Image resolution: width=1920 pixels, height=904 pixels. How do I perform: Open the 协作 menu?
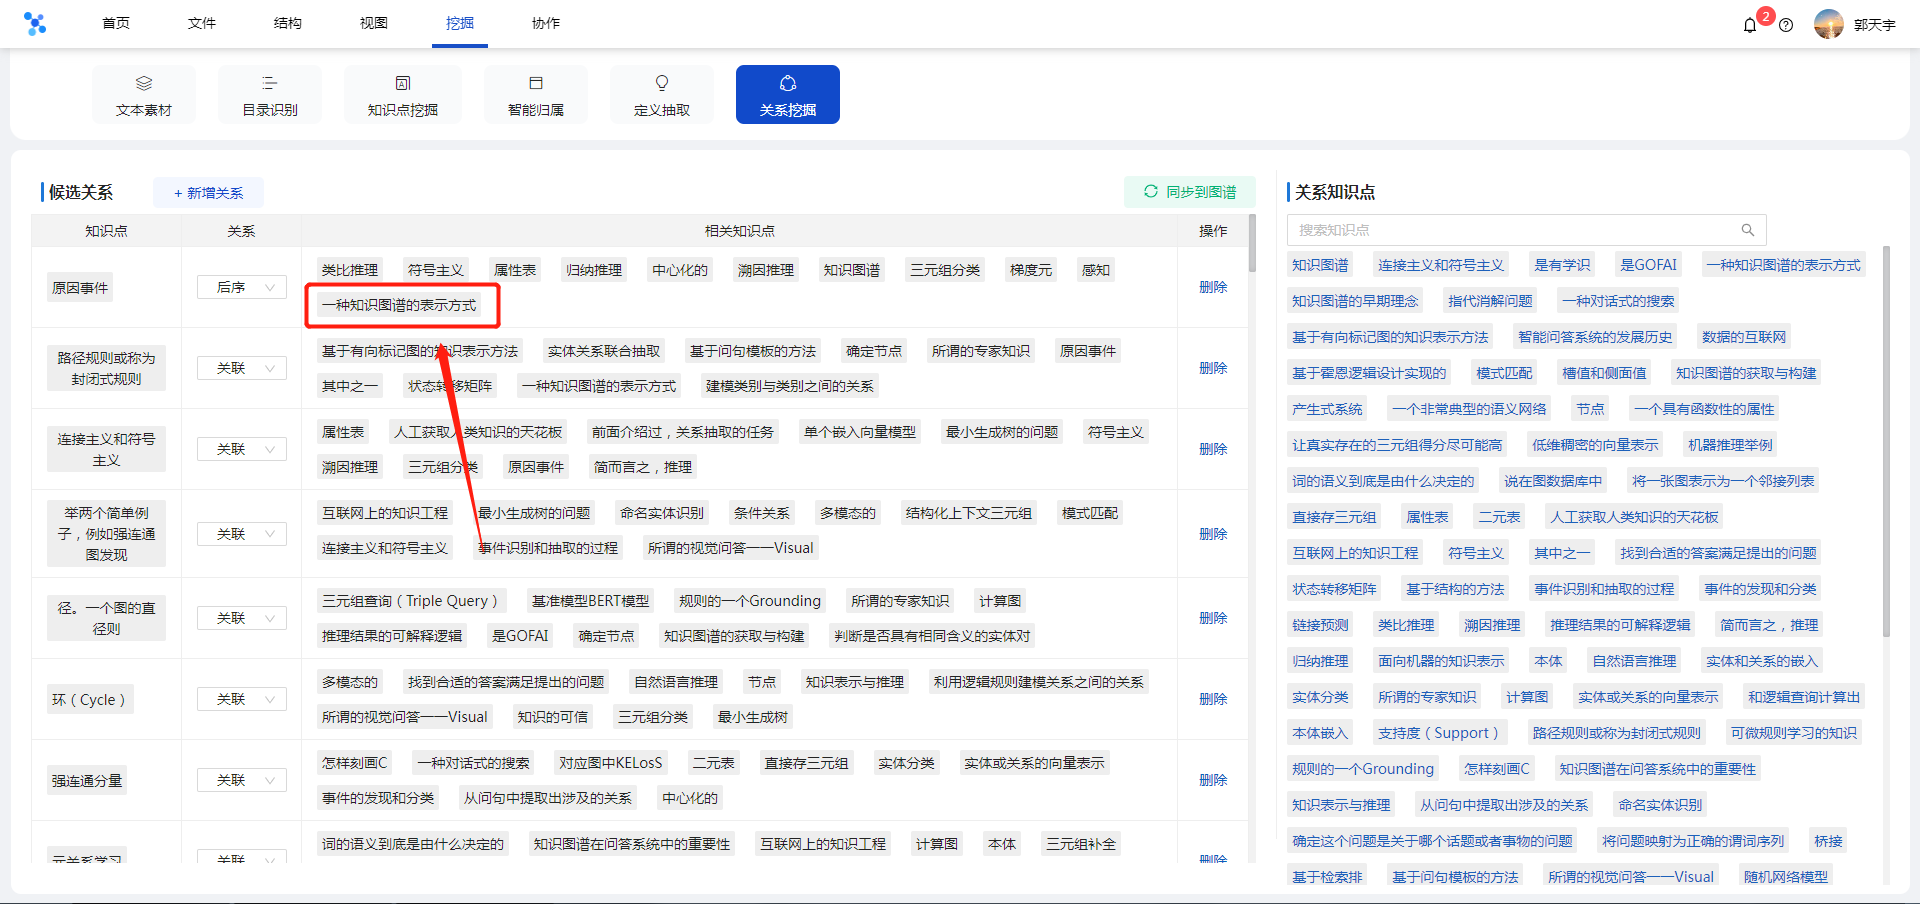[x=546, y=23]
